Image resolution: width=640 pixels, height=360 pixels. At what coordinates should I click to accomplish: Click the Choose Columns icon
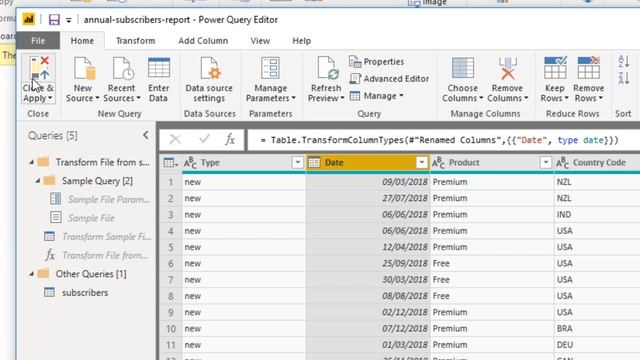(463, 68)
